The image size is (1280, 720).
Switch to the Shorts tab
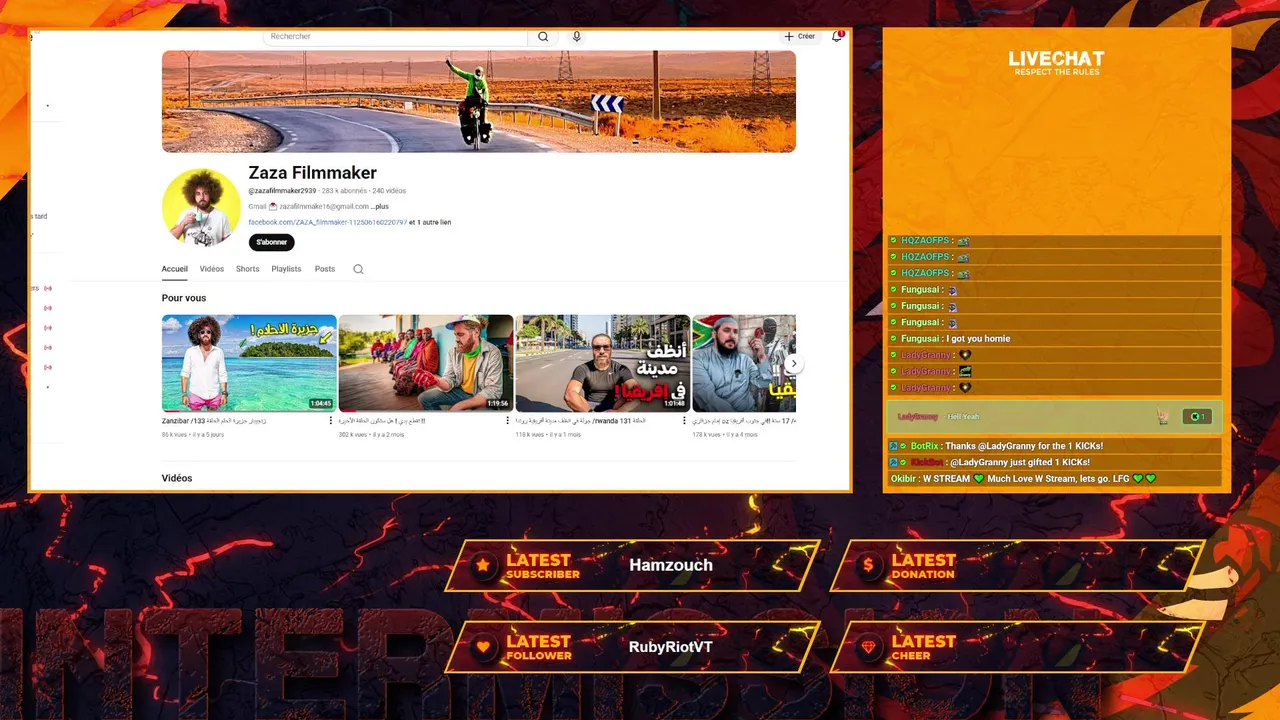click(247, 269)
